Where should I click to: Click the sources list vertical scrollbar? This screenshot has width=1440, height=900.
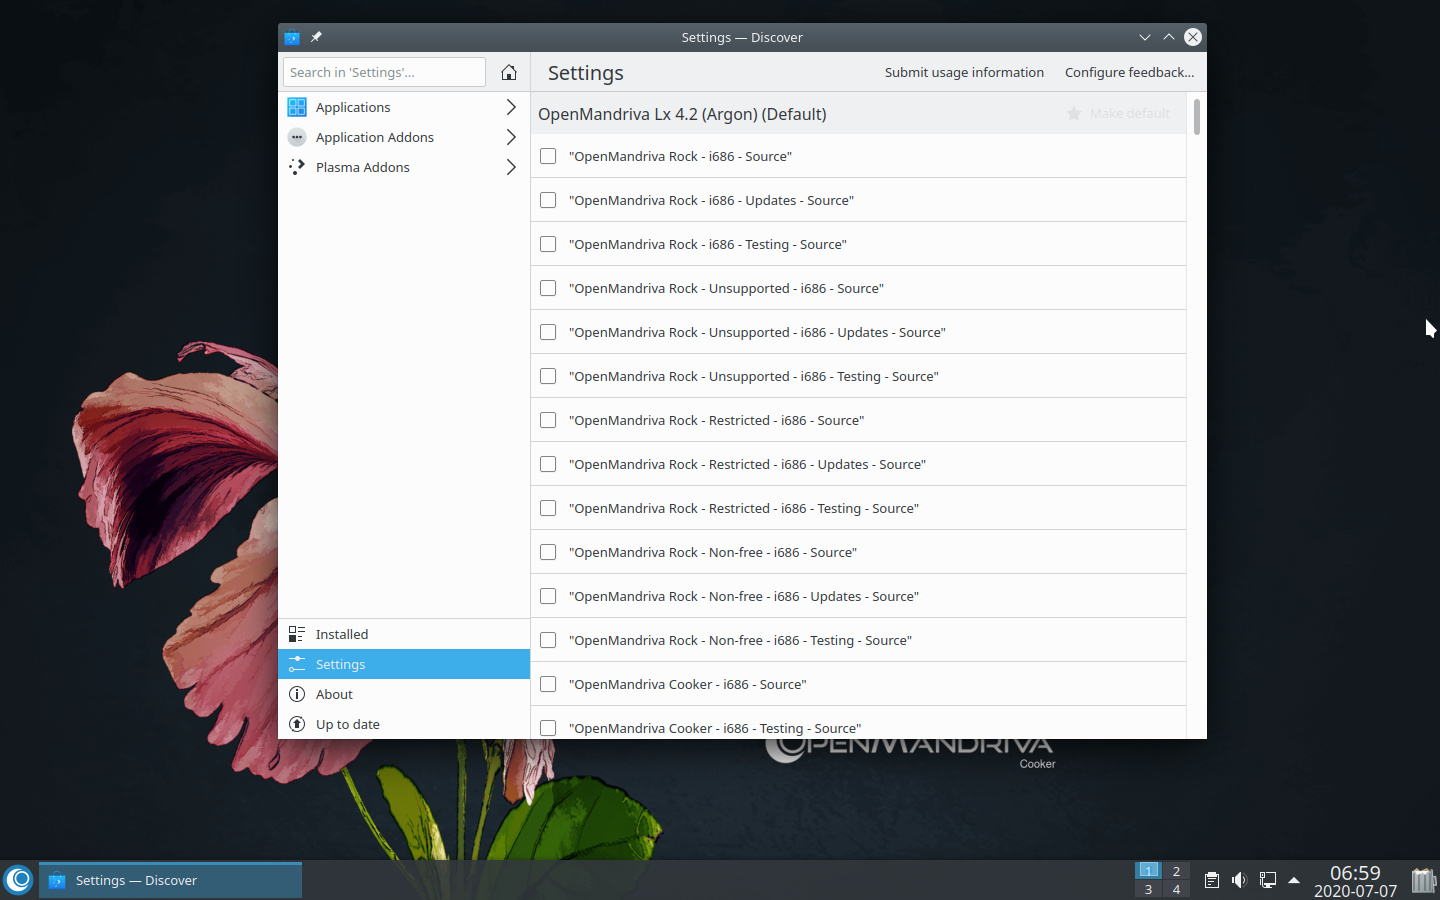tap(1197, 116)
